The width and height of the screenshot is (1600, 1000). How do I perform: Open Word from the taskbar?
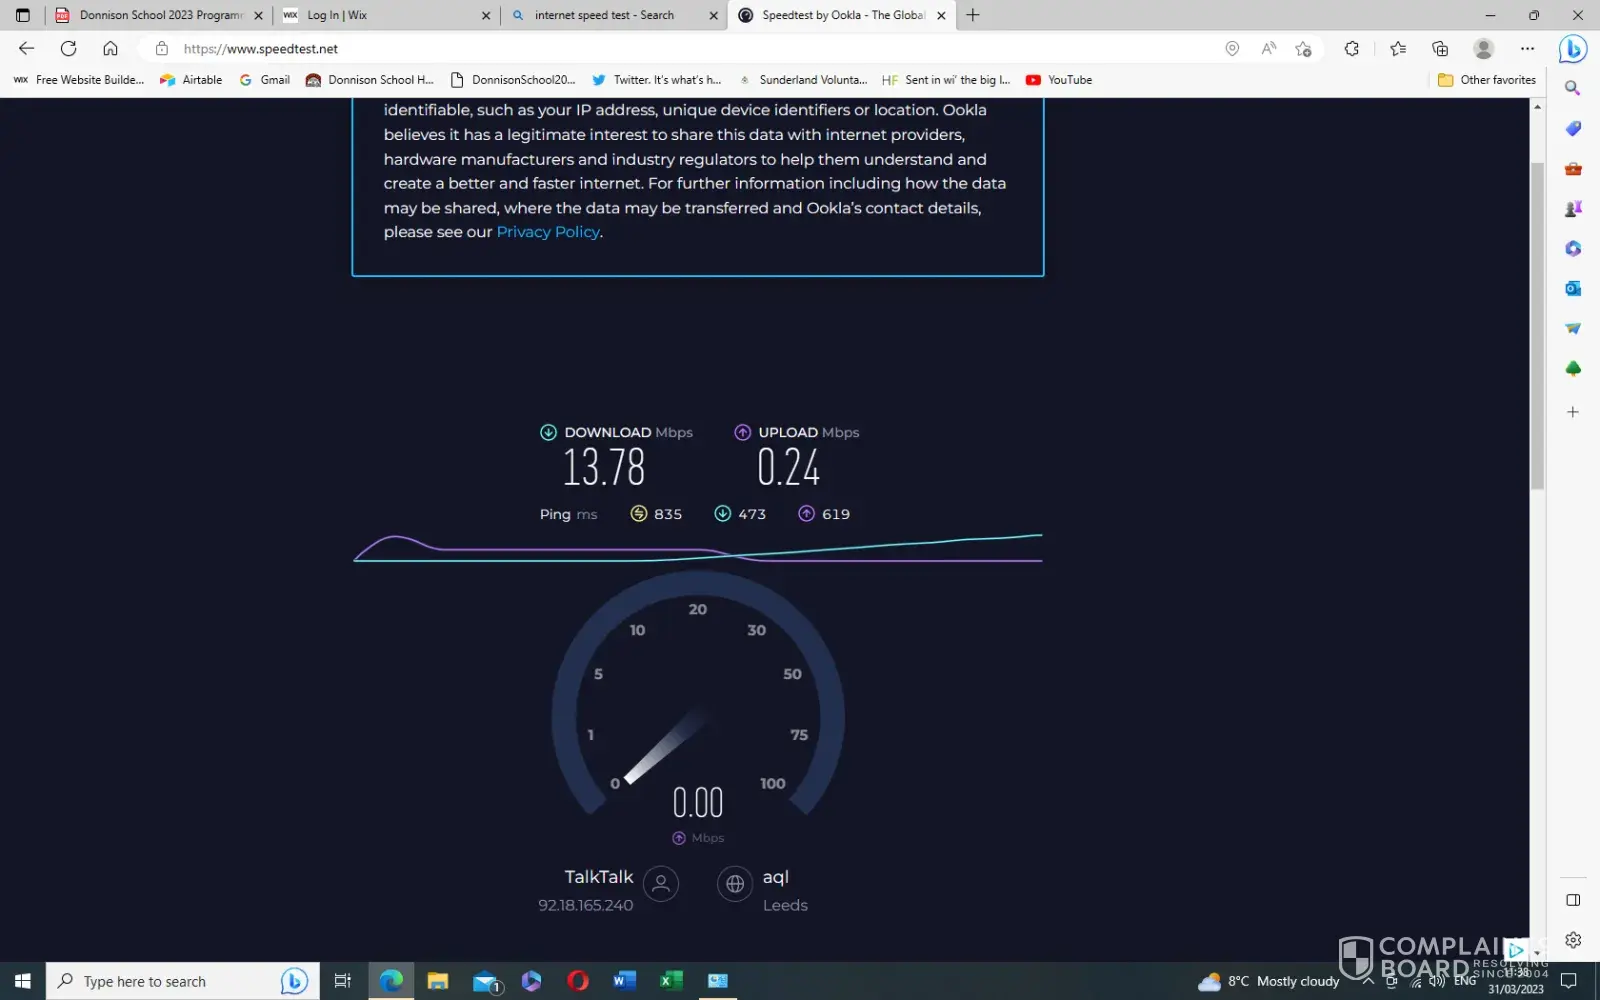coord(624,981)
